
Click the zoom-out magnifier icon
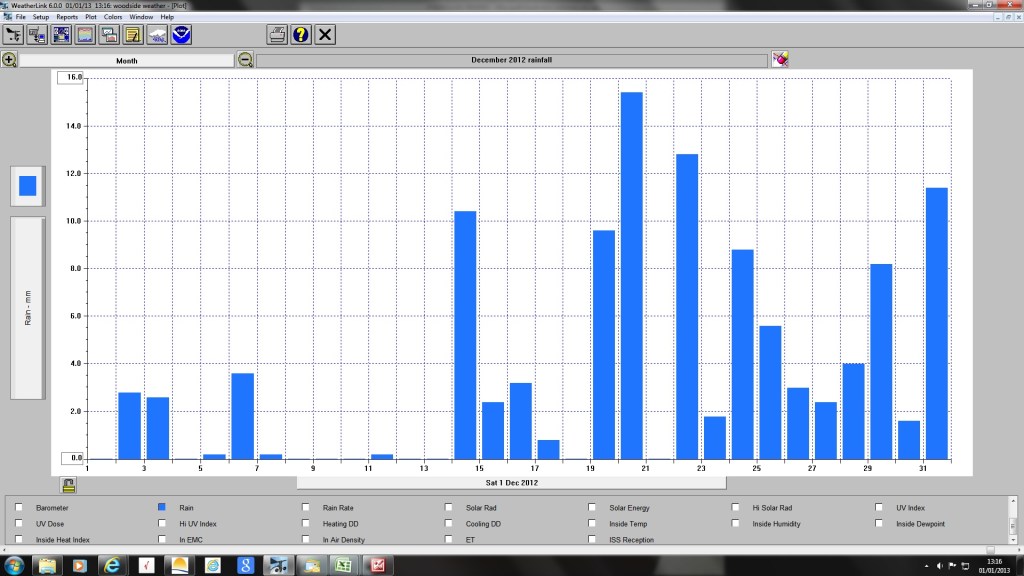[244, 59]
